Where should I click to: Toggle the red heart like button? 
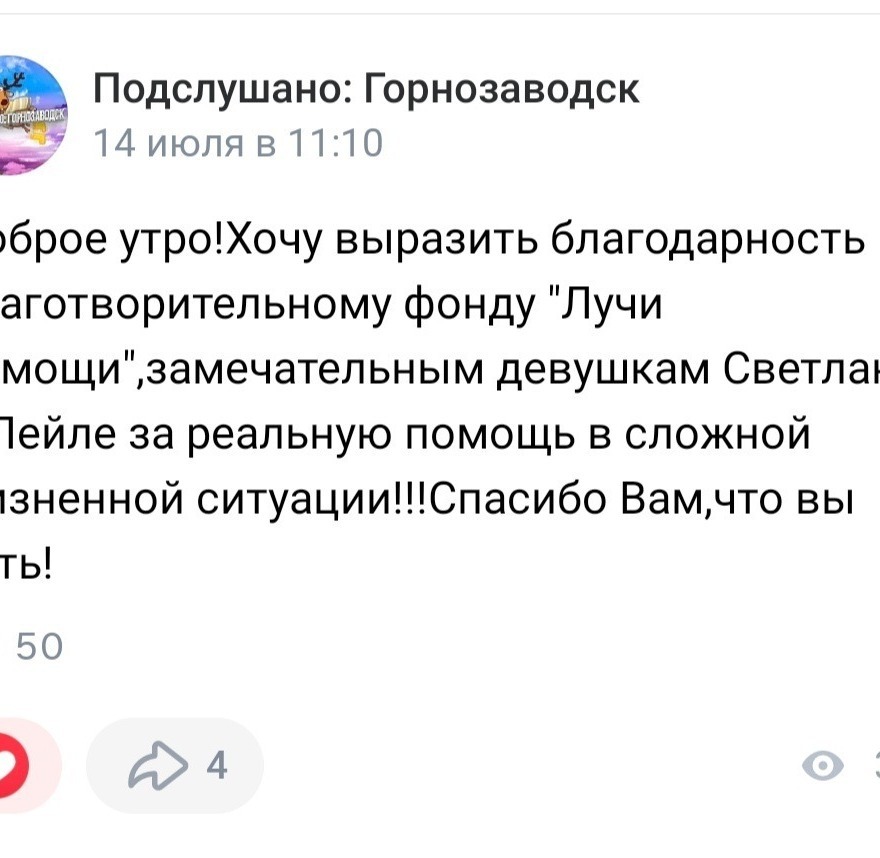22,766
